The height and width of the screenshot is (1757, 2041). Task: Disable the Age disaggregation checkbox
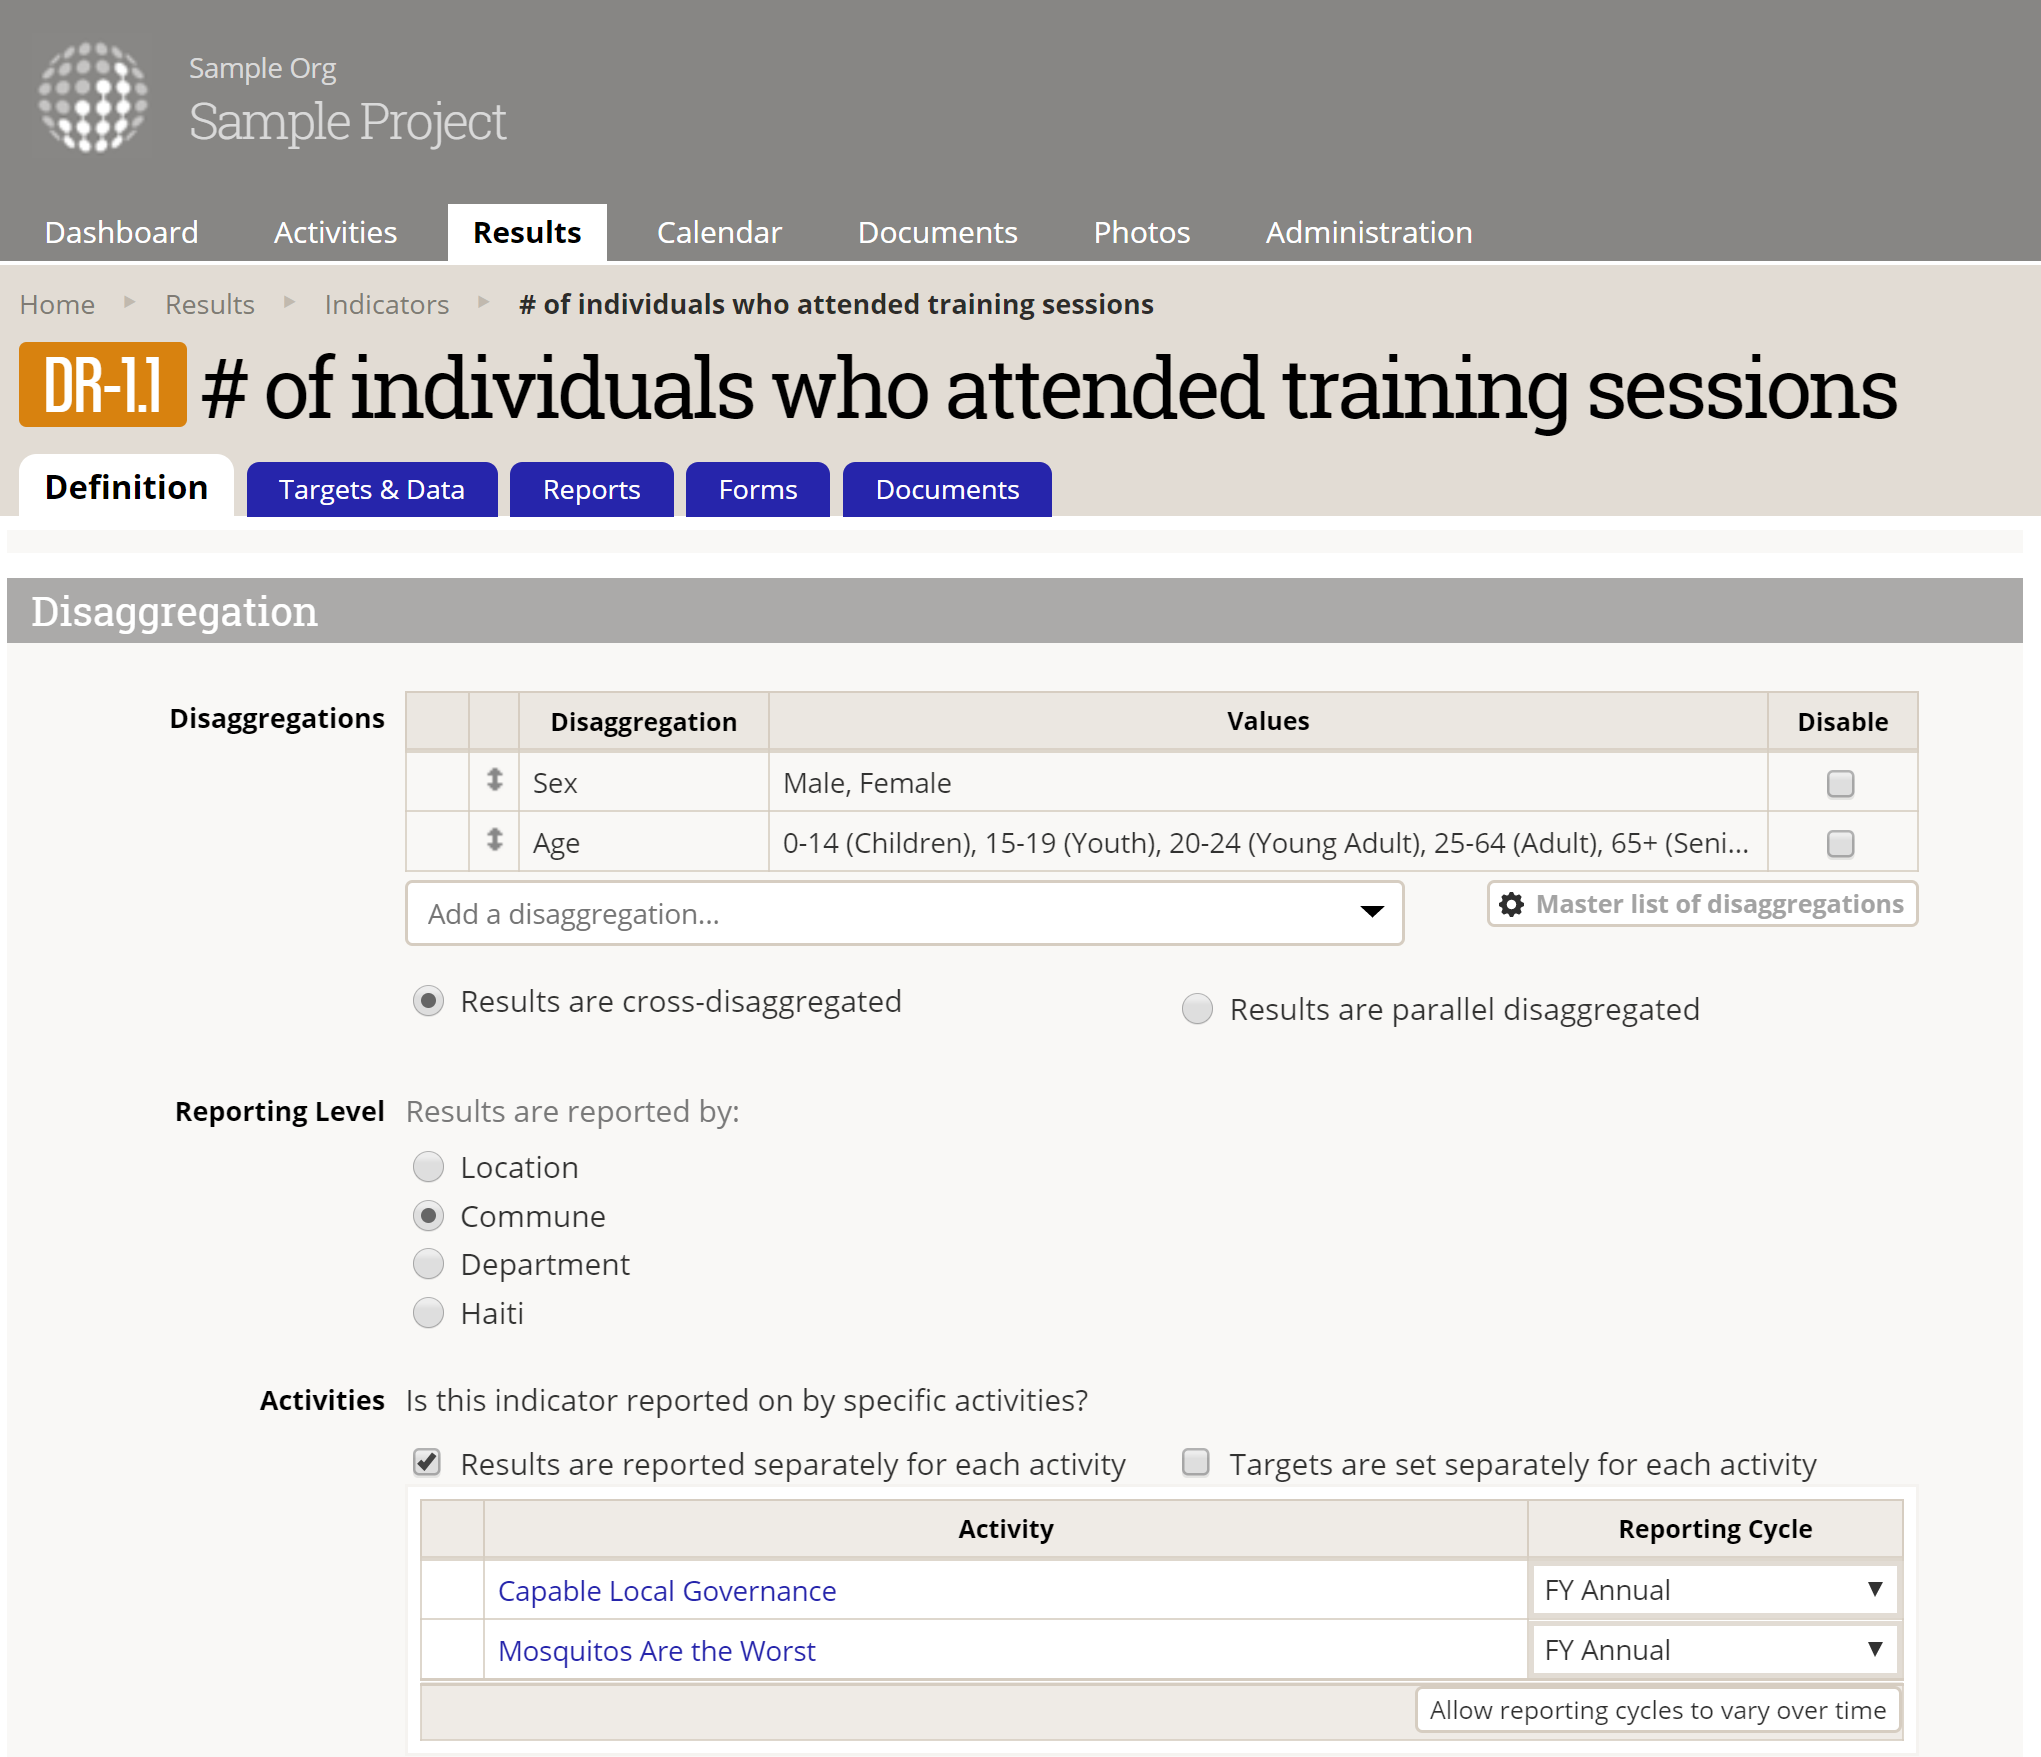1840,843
